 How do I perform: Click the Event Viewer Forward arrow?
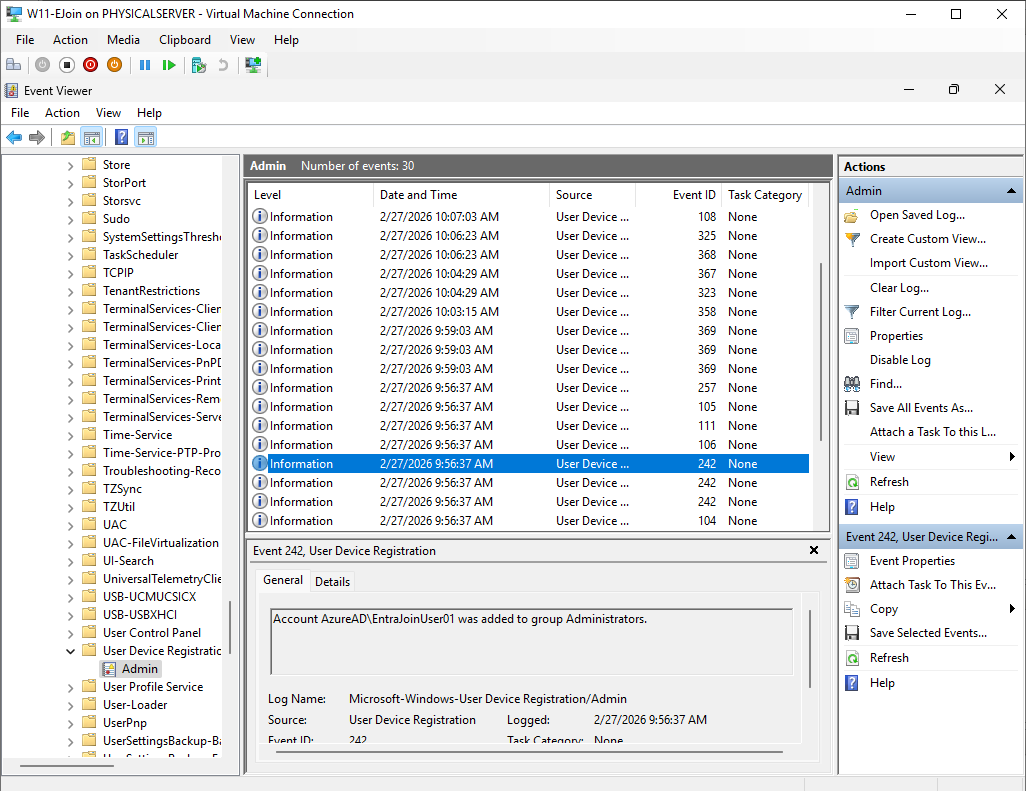click(37, 137)
